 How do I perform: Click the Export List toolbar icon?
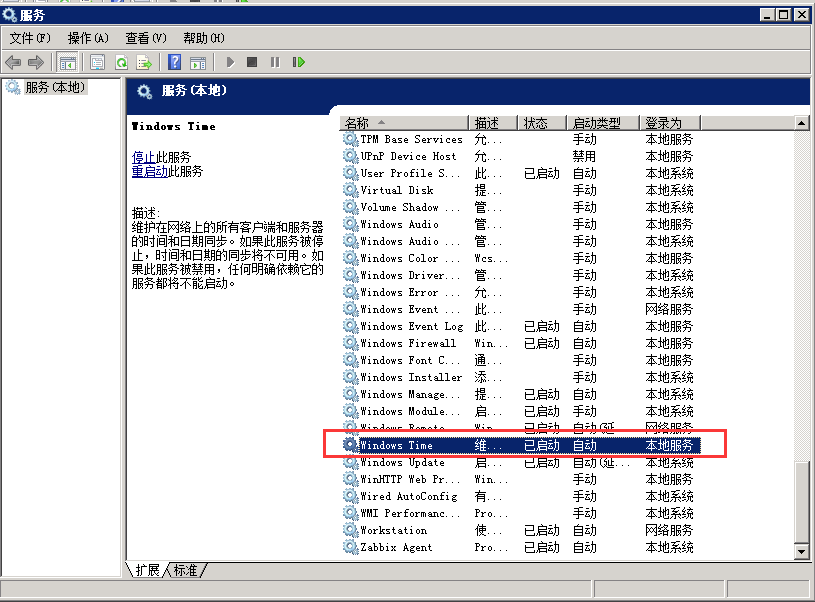[x=144, y=62]
